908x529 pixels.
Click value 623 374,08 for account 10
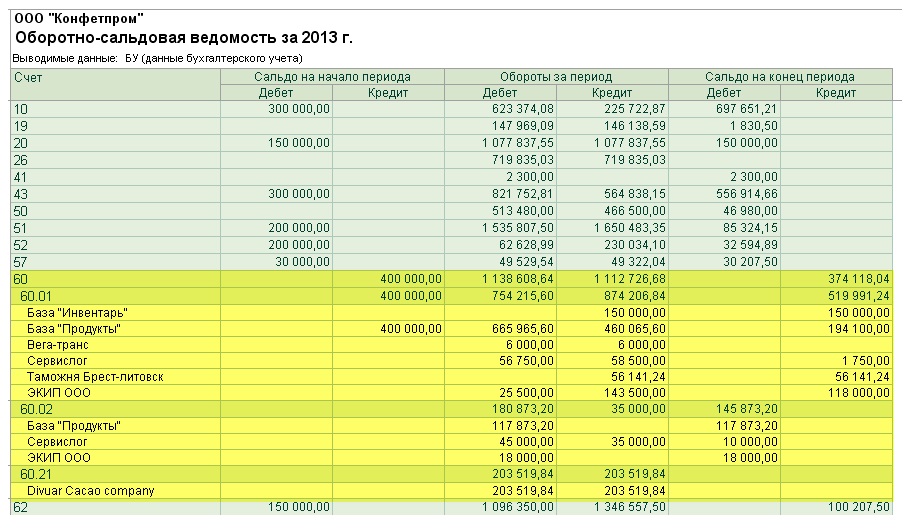(522, 109)
